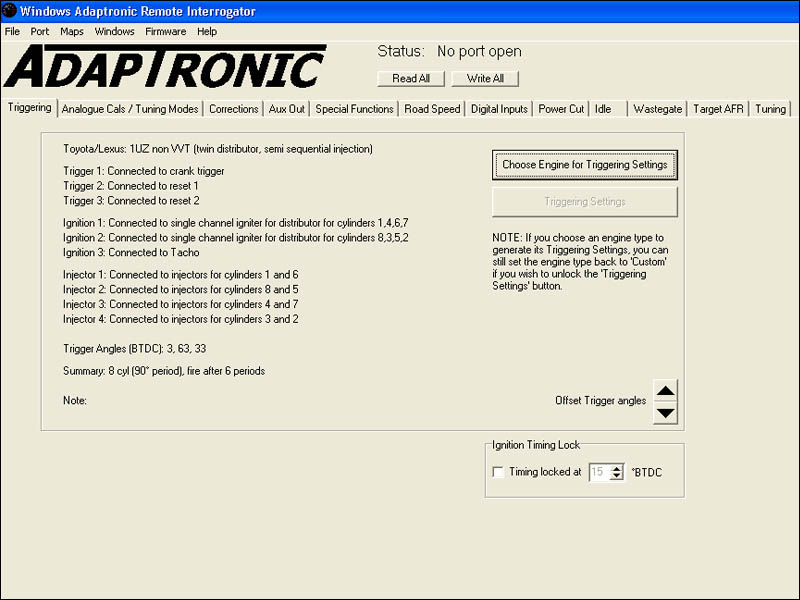Click 'Injector 4' cylinders 3 and 2 line
This screenshot has width=800, height=600.
pyautogui.click(x=181, y=319)
